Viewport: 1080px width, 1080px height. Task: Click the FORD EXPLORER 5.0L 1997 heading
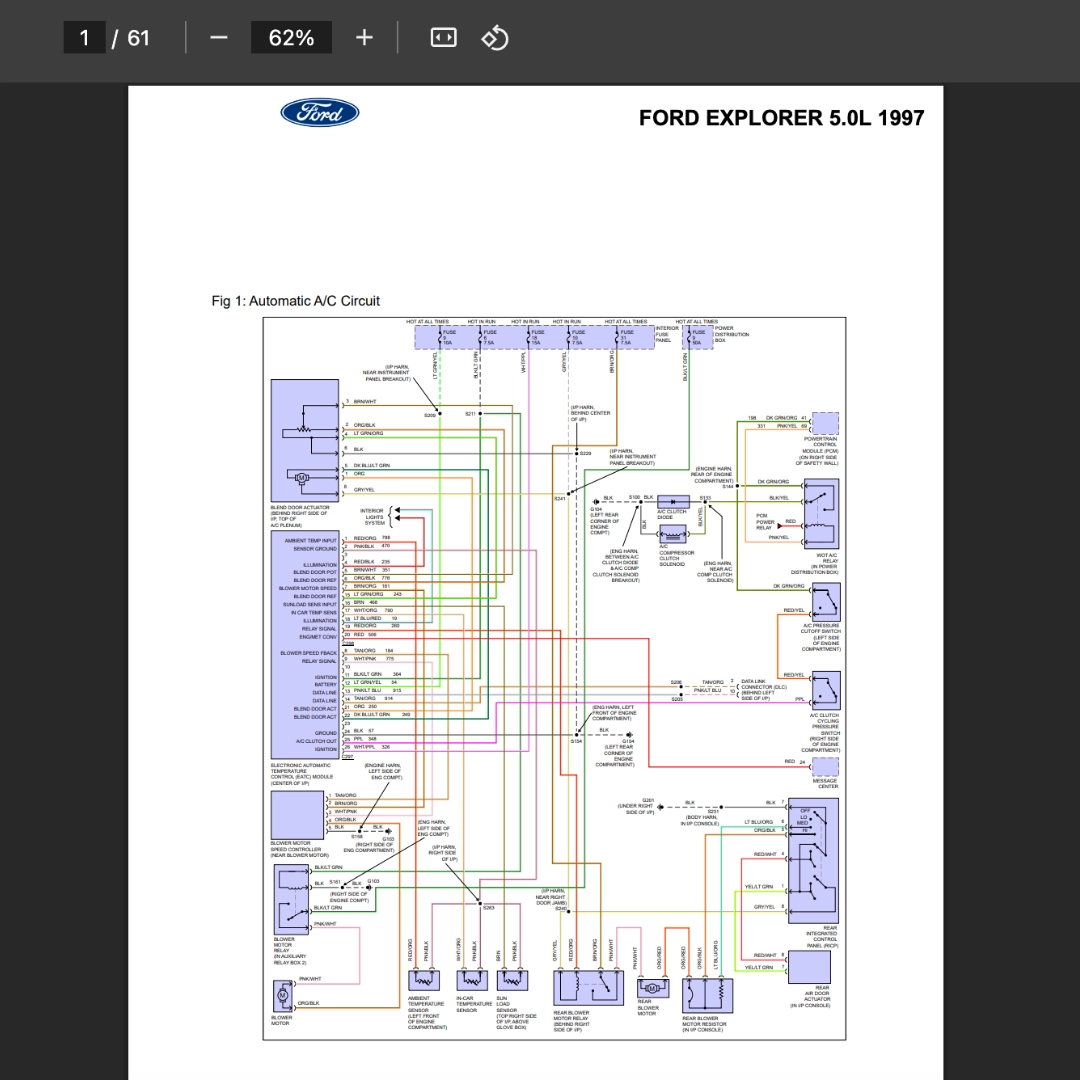781,118
